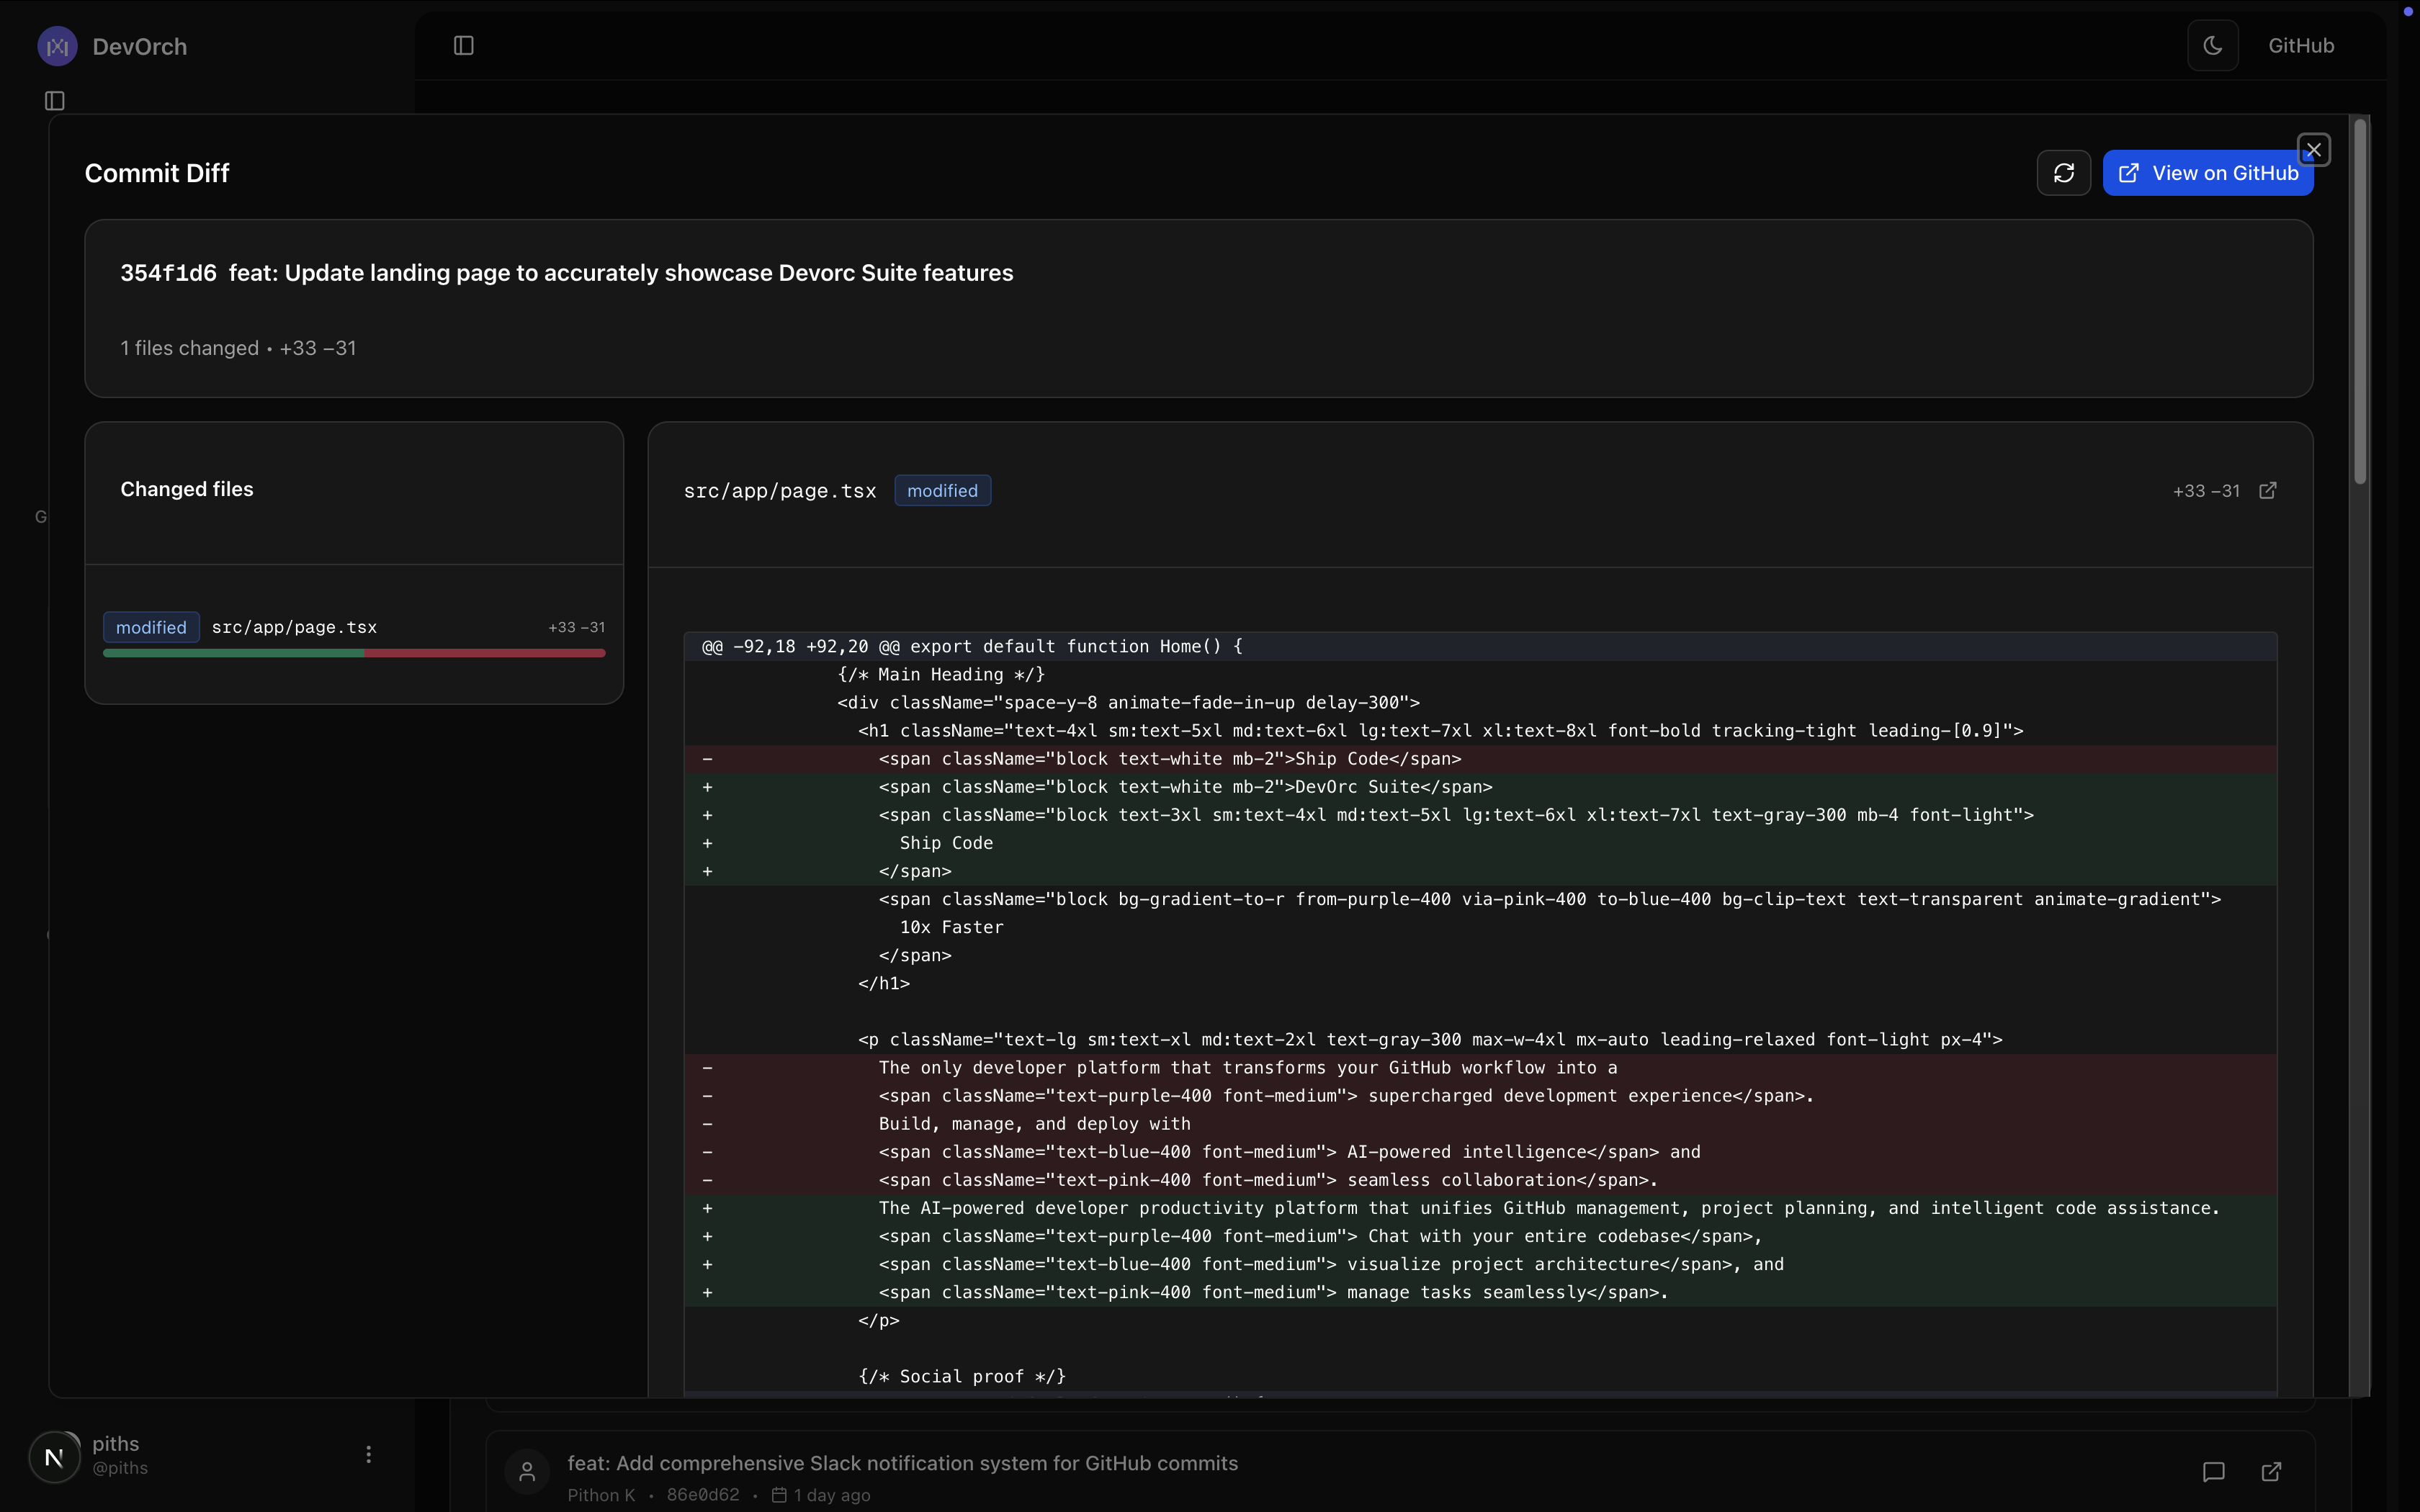Toggle dark mode moon icon
The image size is (2420, 1512).
[2212, 46]
